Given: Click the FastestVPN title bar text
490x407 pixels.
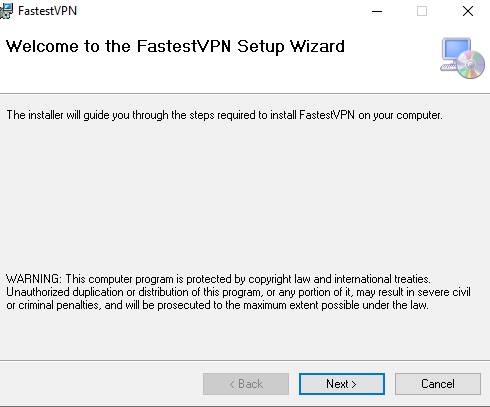Looking at the screenshot, I should click(x=47, y=11).
